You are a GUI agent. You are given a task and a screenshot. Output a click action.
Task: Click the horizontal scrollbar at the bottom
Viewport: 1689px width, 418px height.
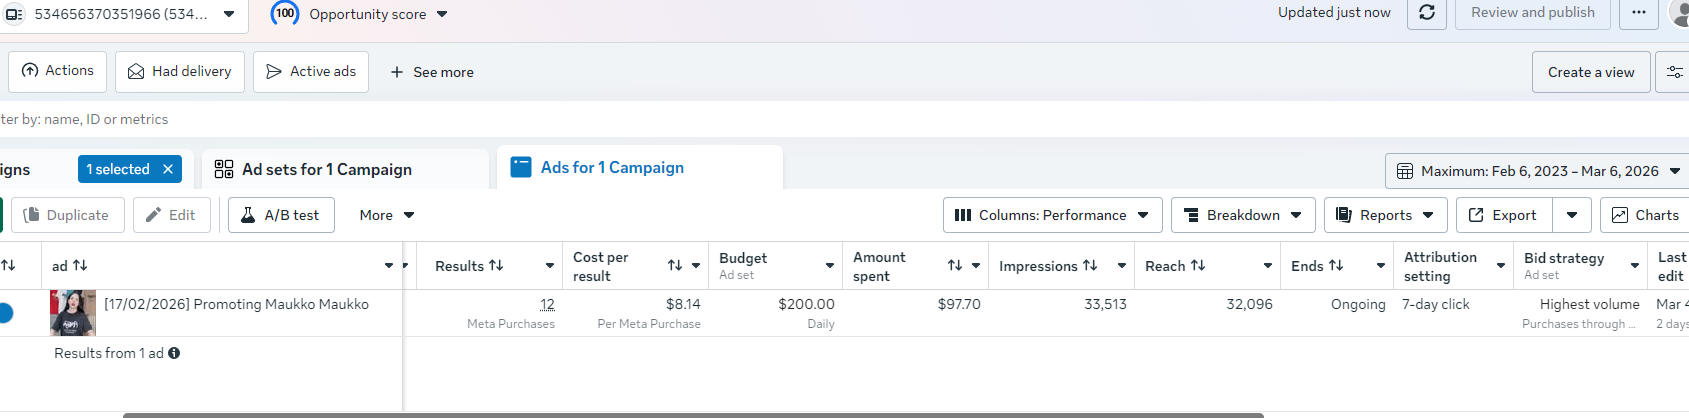(x=693, y=415)
